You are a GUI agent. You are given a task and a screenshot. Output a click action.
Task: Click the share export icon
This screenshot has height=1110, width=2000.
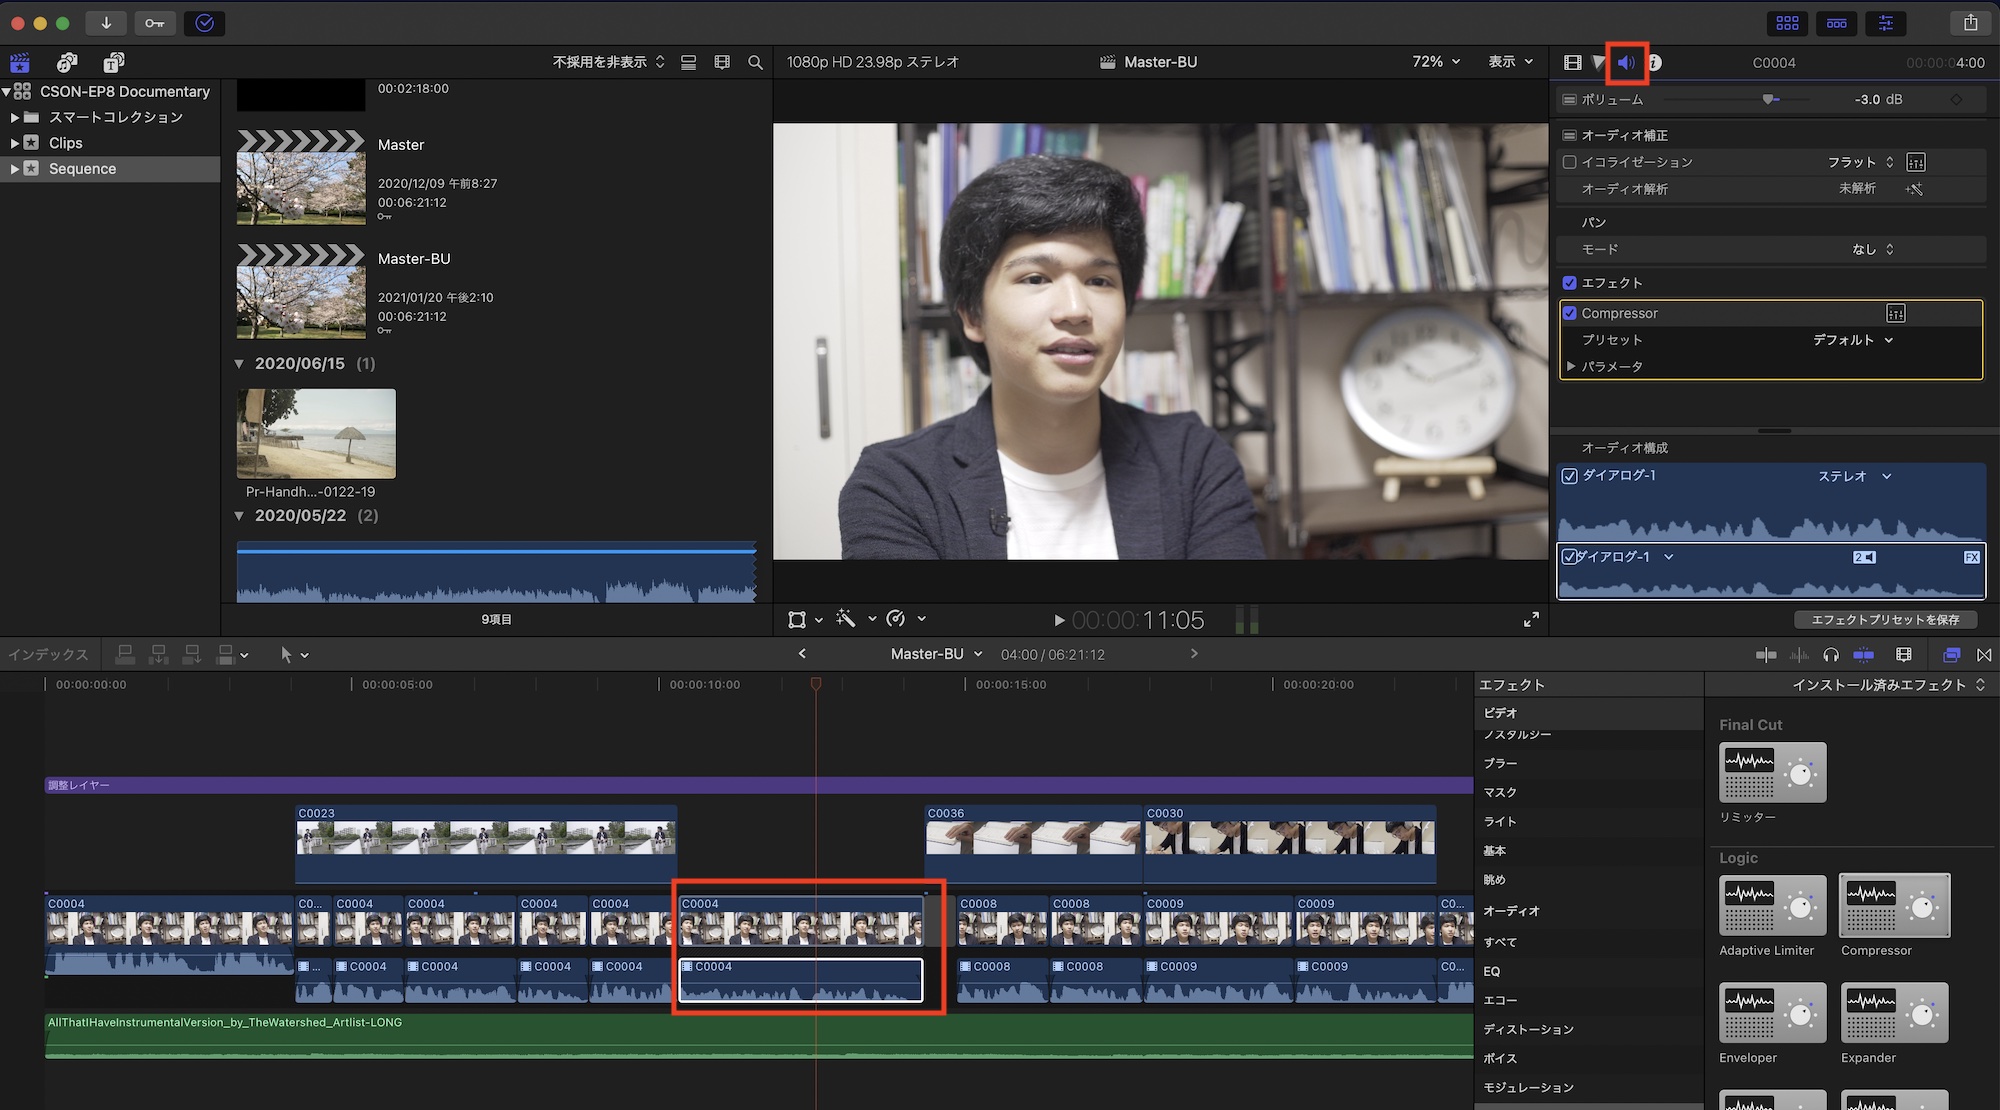coord(1970,23)
